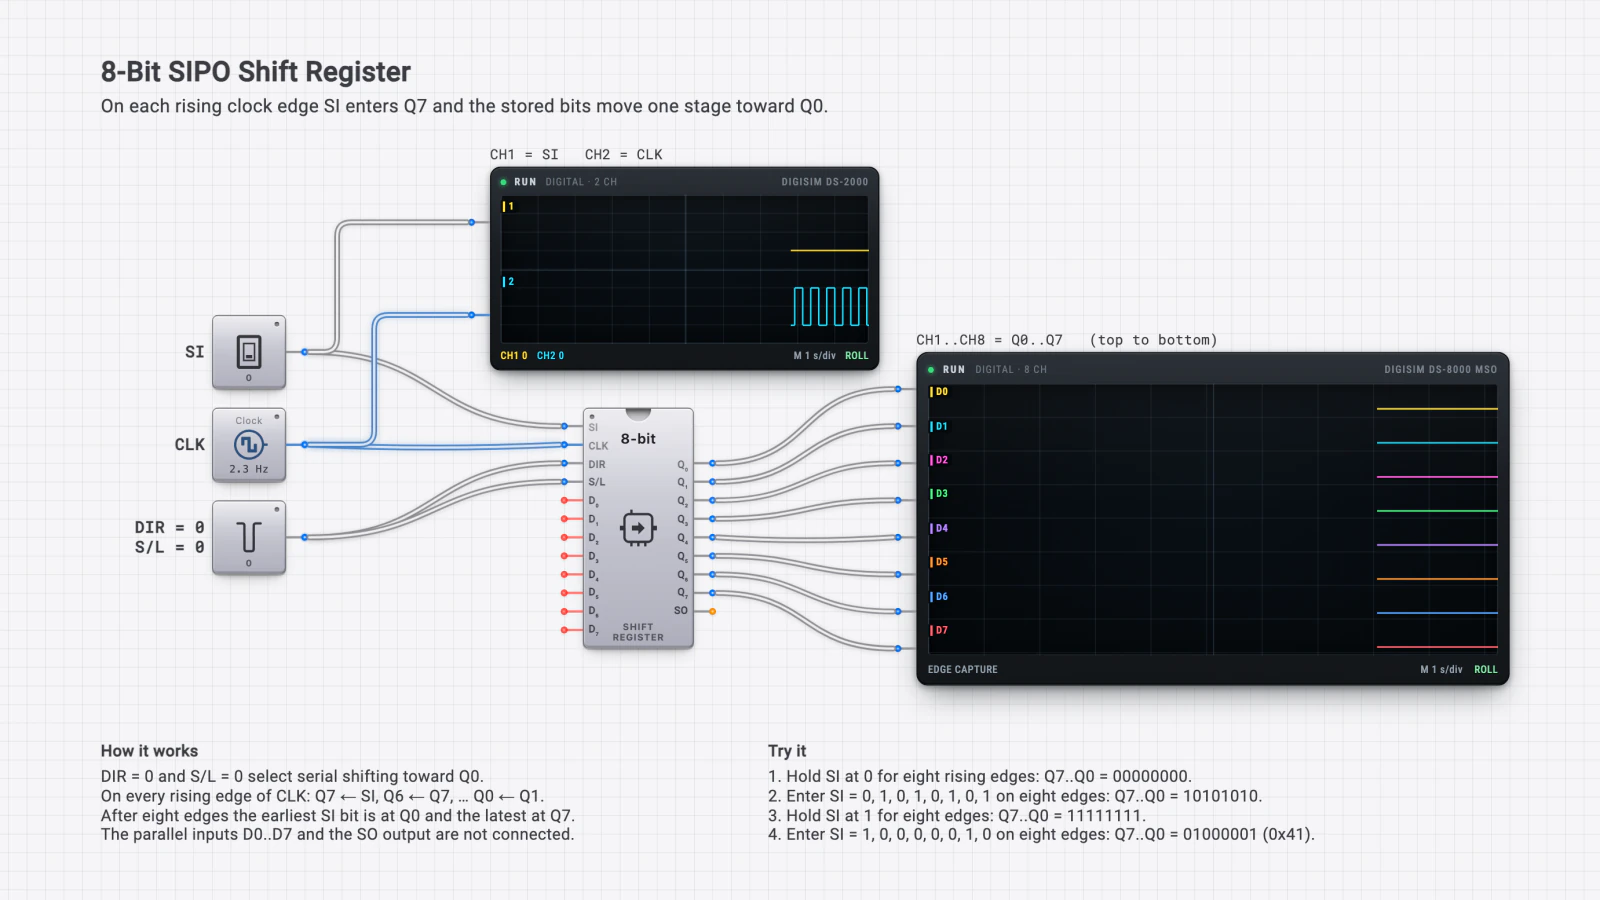
Task: Select the D6 channel label on MSO
Action: pos(939,597)
